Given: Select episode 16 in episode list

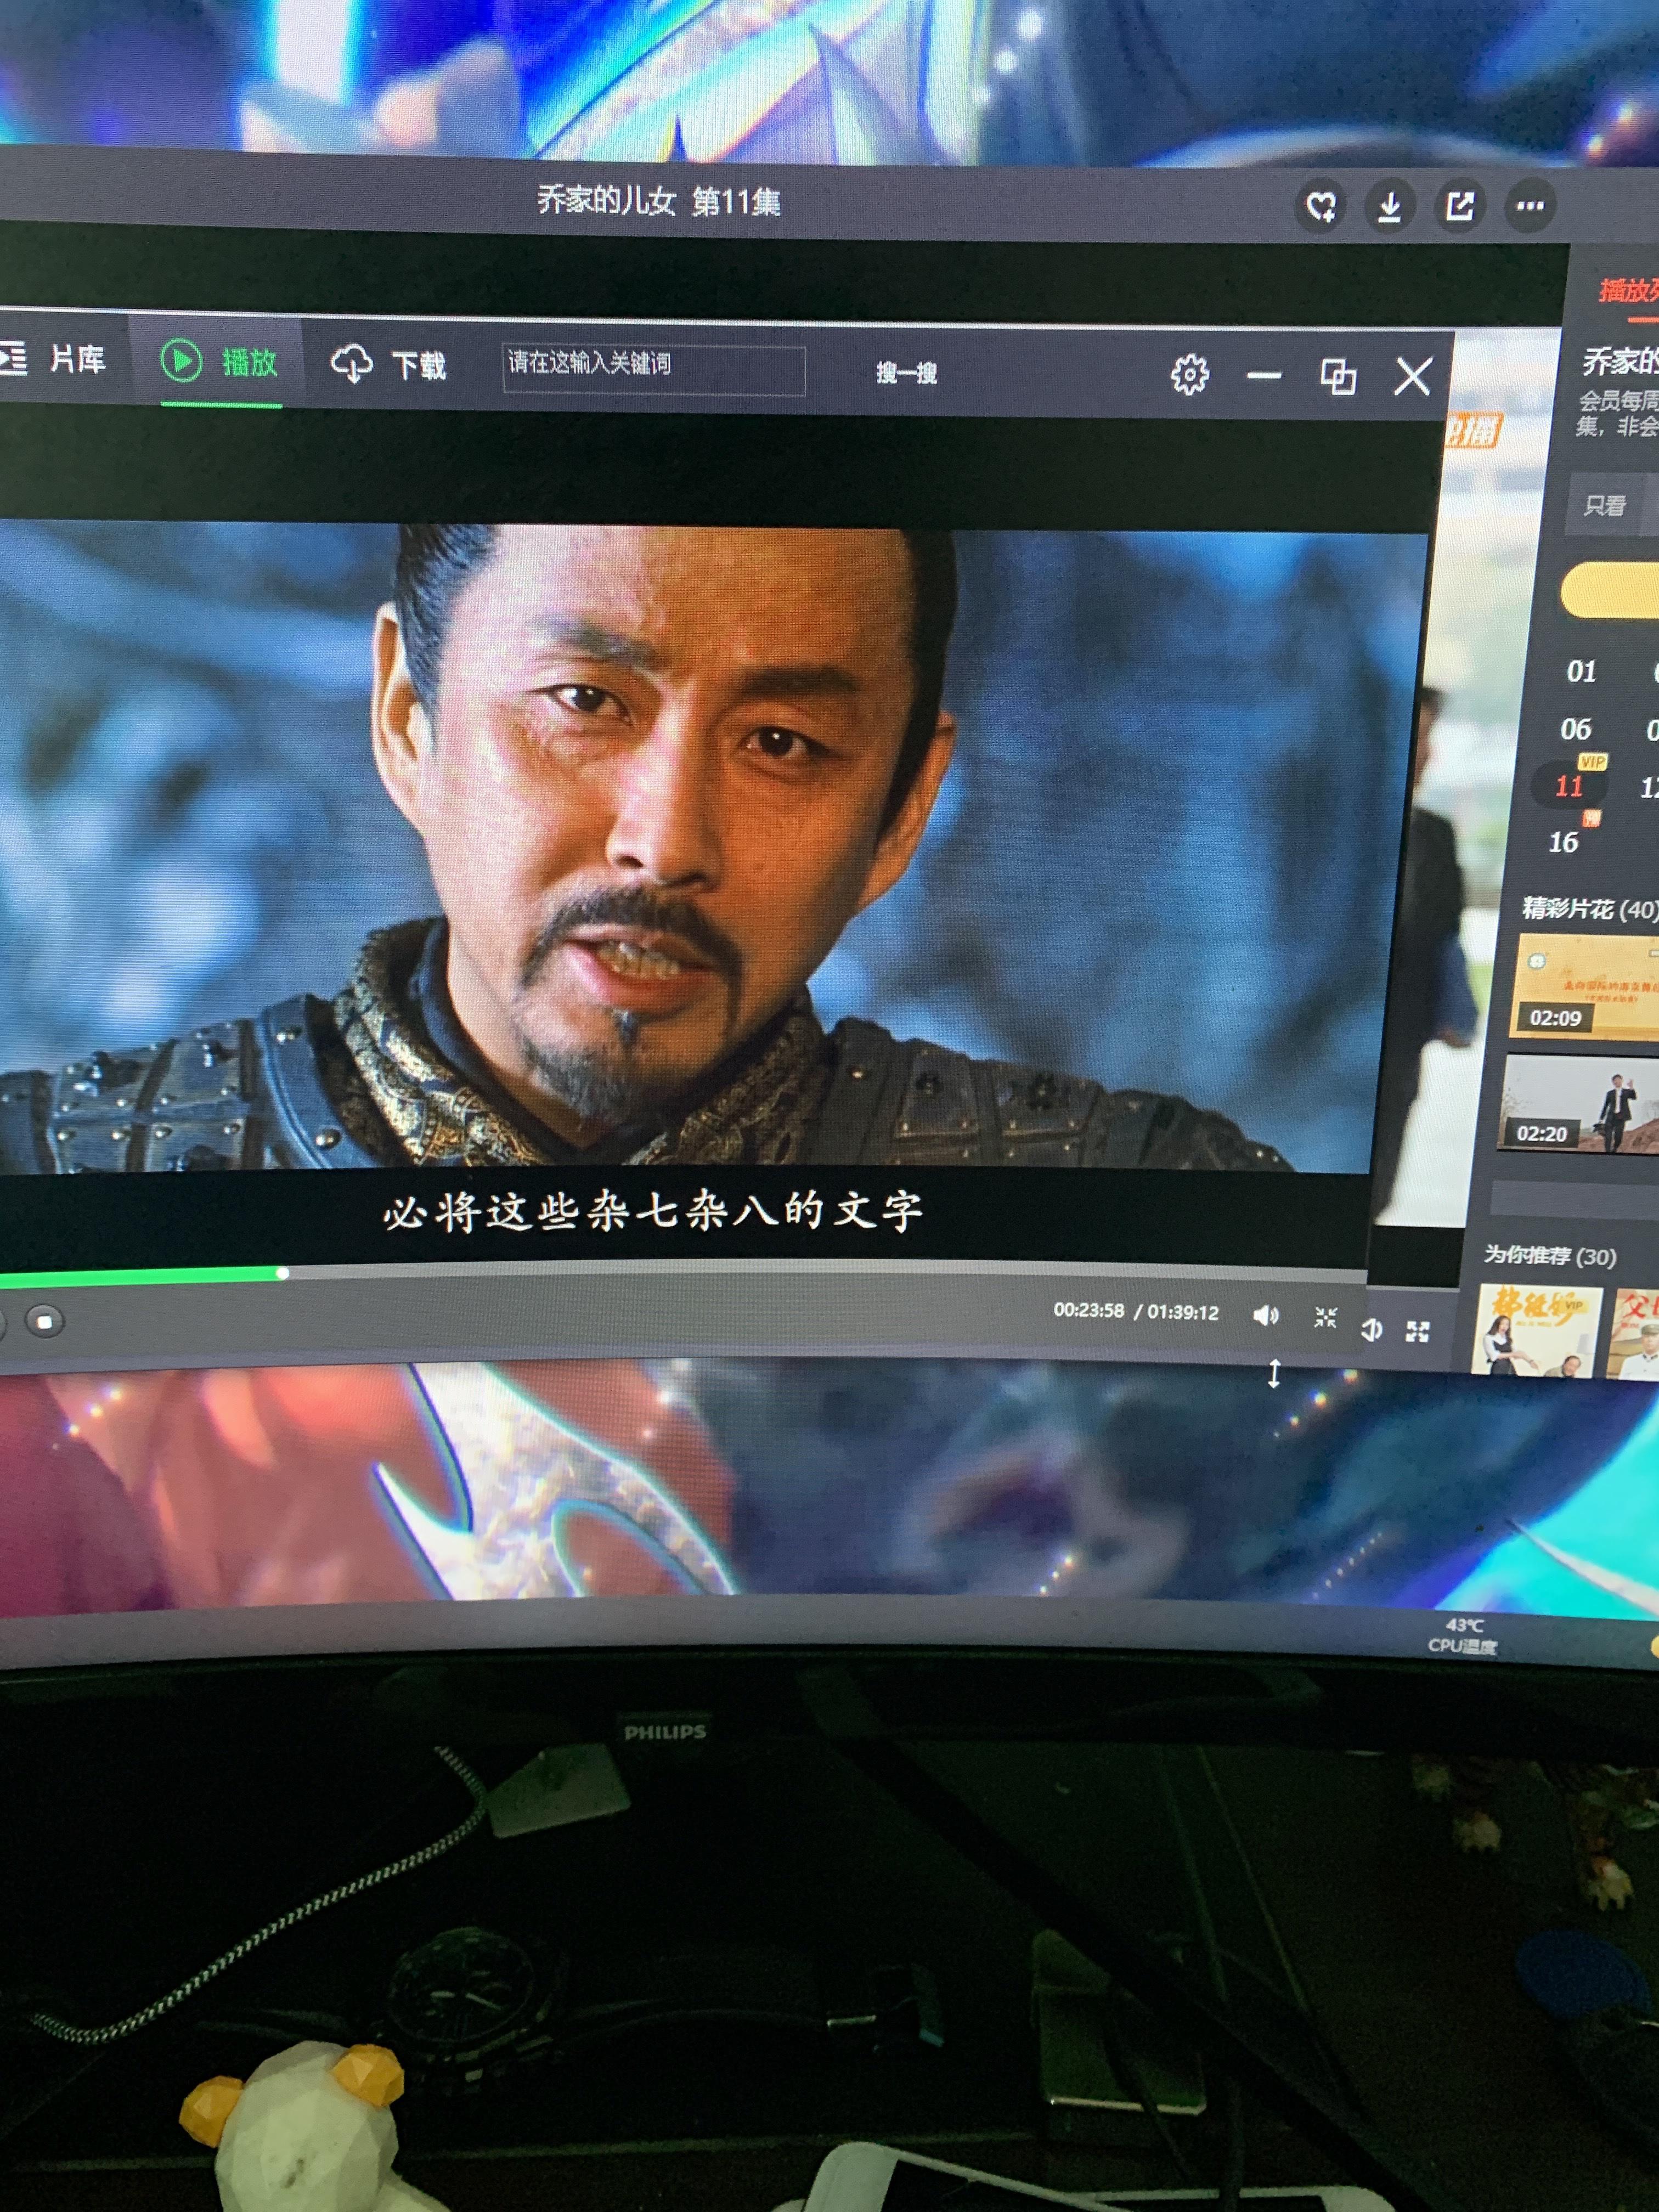Looking at the screenshot, I should 1563,842.
